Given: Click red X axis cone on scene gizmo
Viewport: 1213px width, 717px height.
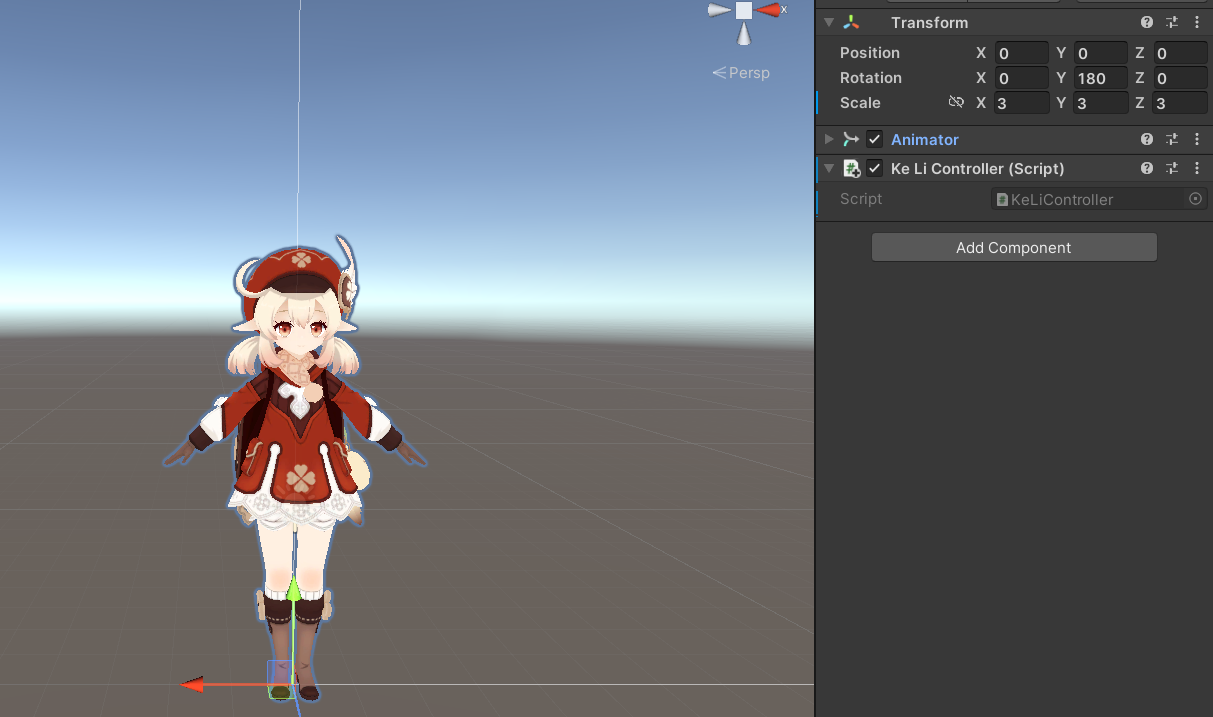Looking at the screenshot, I should click(x=768, y=10).
